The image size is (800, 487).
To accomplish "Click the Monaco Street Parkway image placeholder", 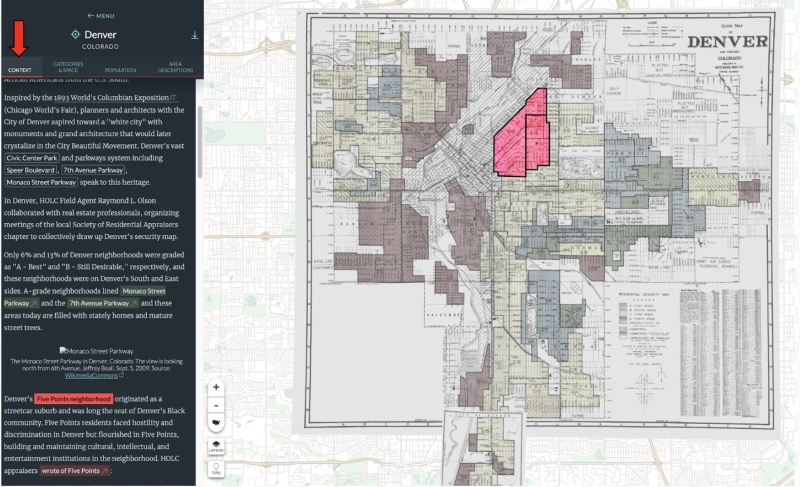I will click(96, 351).
